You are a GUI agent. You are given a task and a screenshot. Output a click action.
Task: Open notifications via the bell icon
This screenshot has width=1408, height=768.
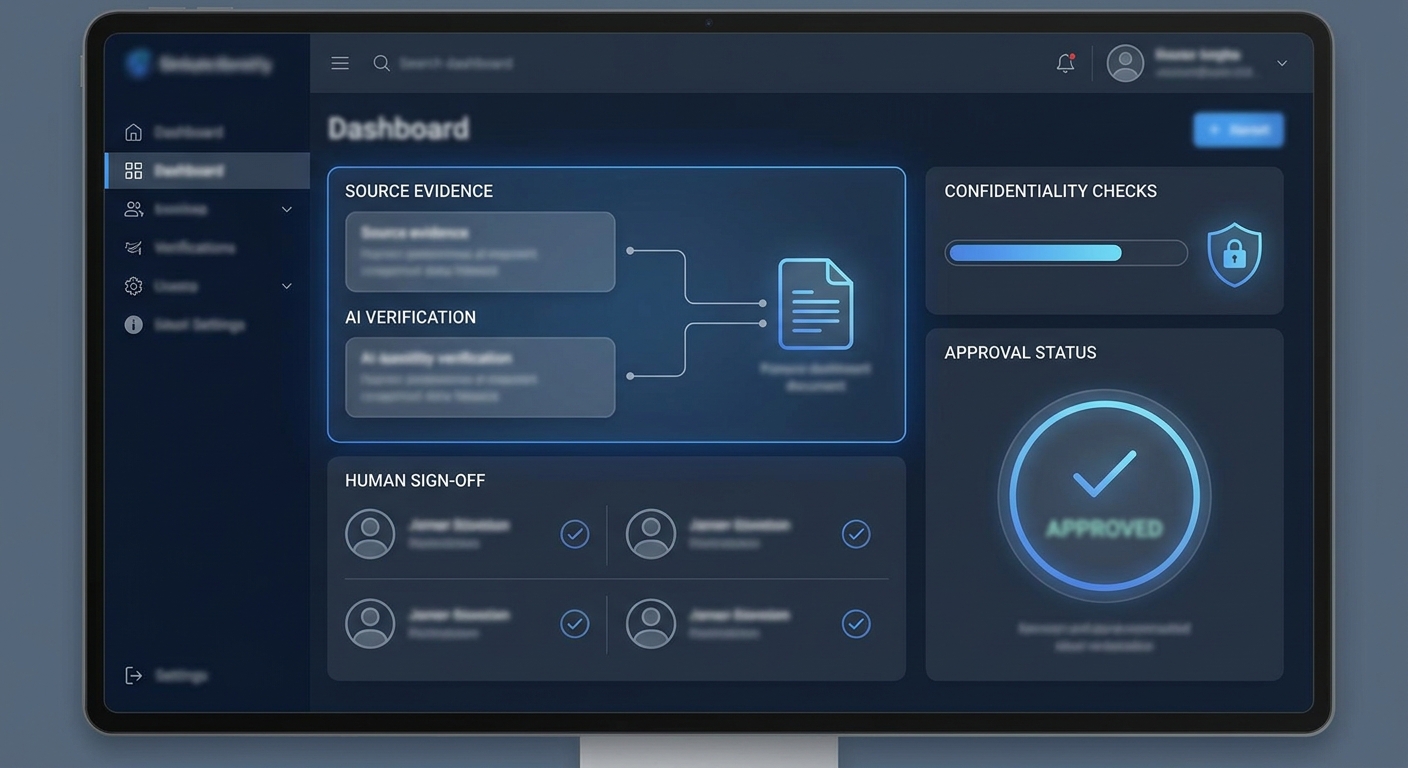tap(1066, 63)
